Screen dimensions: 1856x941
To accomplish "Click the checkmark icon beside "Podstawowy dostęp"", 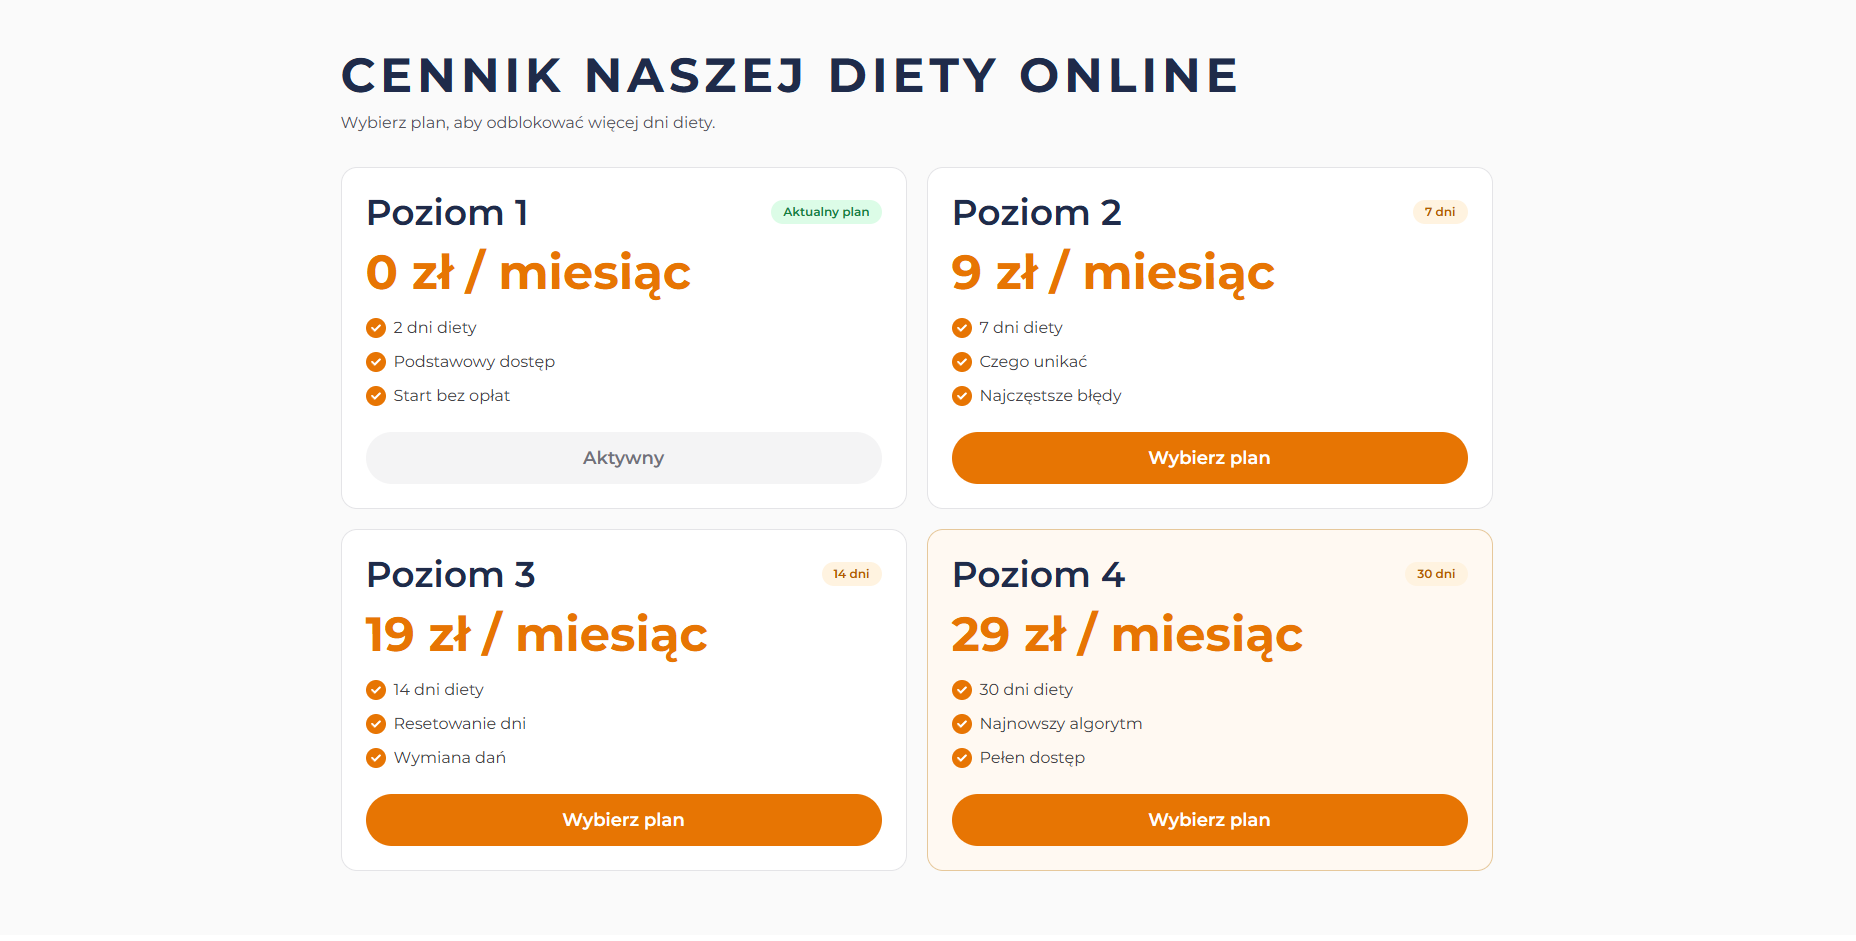I will point(376,361).
